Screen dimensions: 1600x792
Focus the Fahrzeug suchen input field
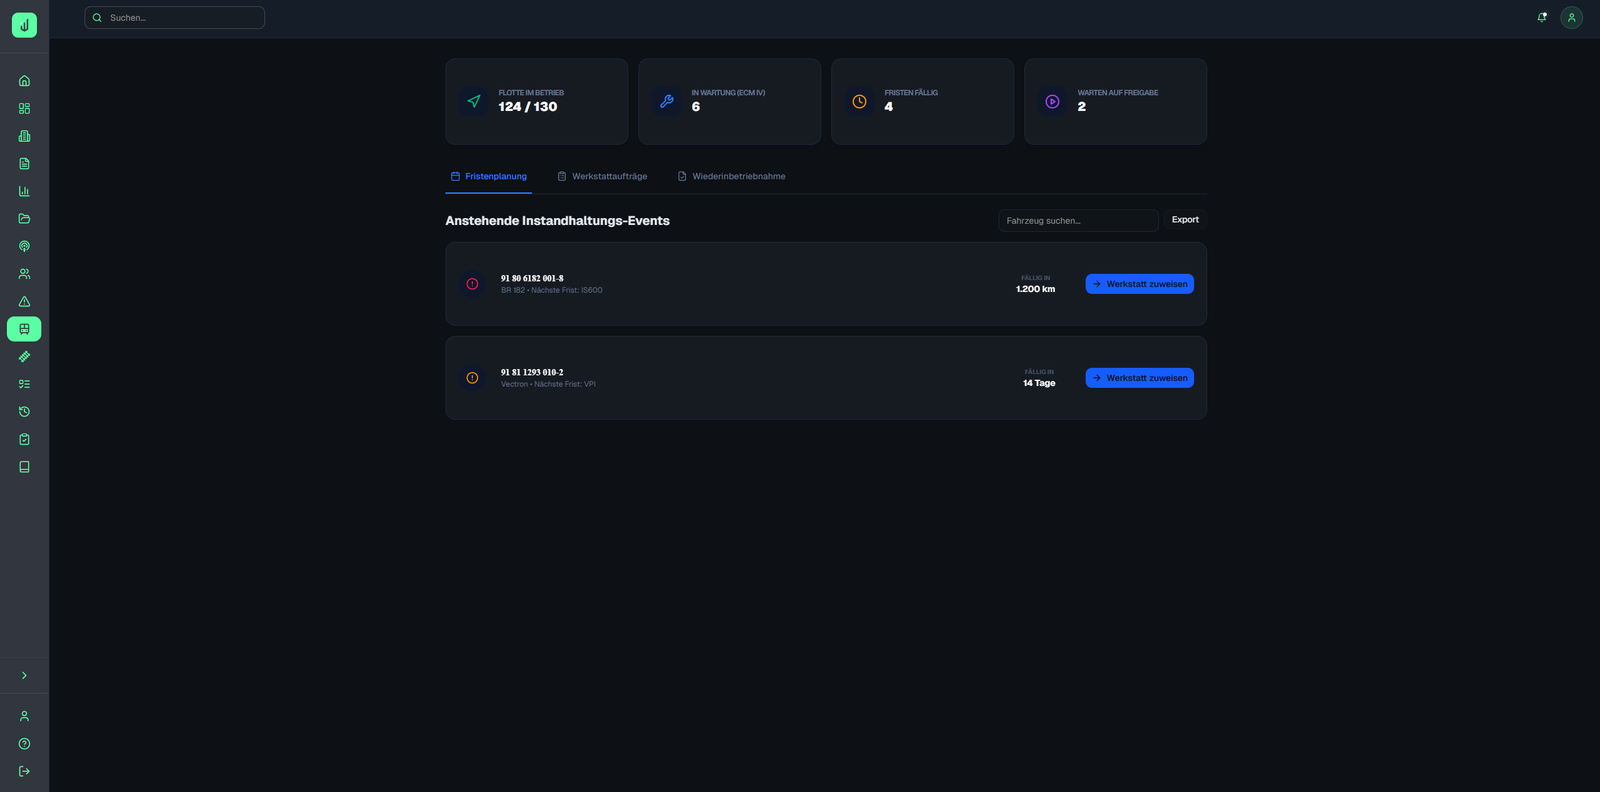[x=1077, y=220]
